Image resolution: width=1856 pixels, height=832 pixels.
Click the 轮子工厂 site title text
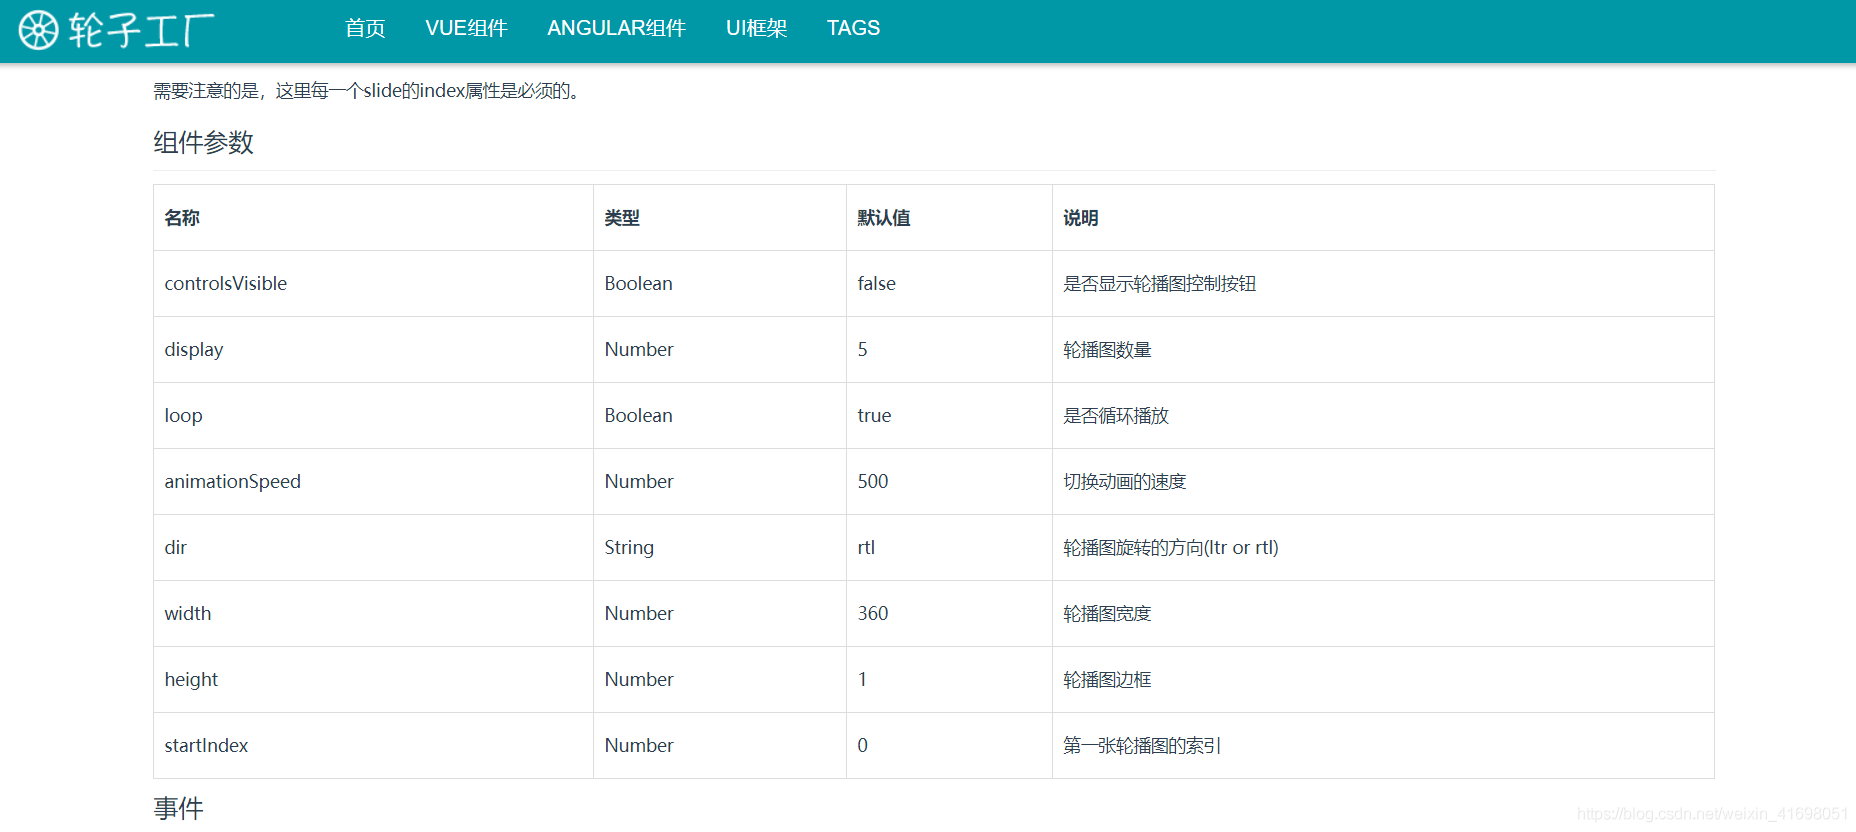(142, 30)
